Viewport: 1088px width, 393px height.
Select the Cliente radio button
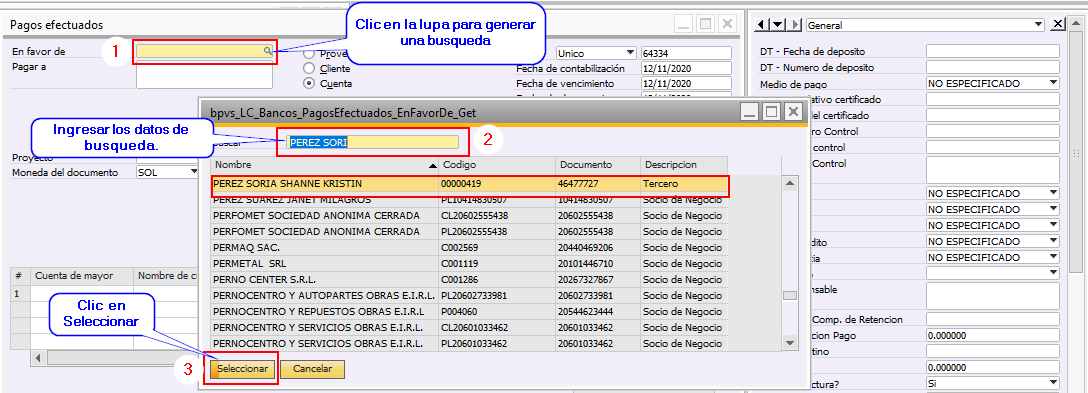pyautogui.click(x=309, y=68)
